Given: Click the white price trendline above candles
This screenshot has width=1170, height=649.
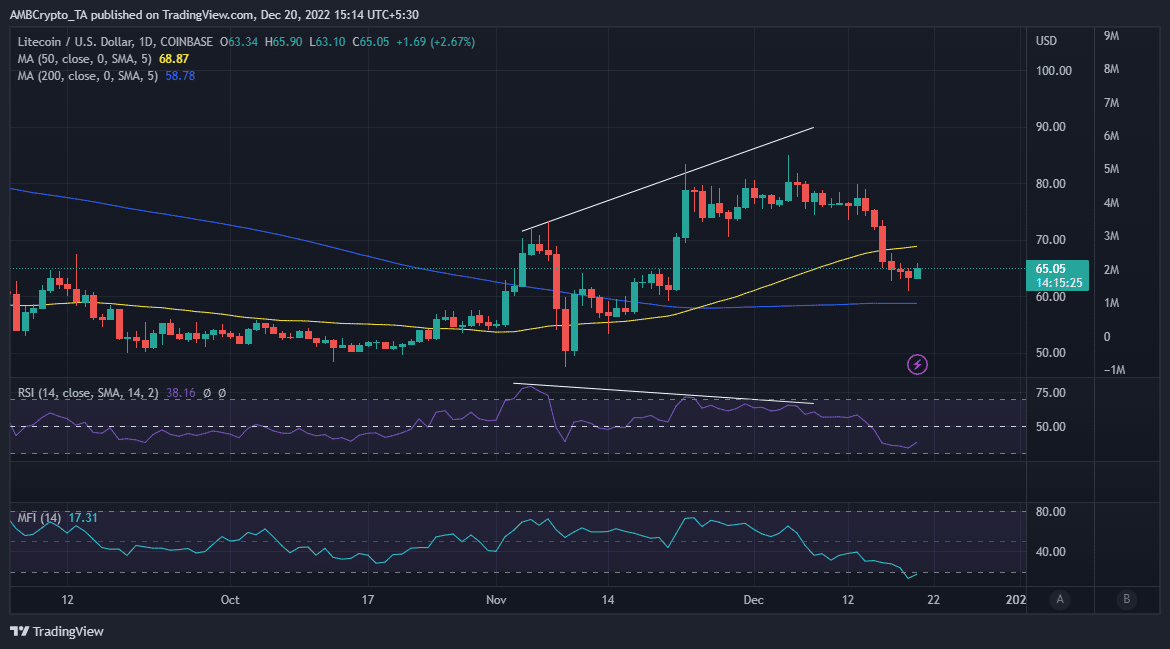Looking at the screenshot, I should [x=668, y=179].
